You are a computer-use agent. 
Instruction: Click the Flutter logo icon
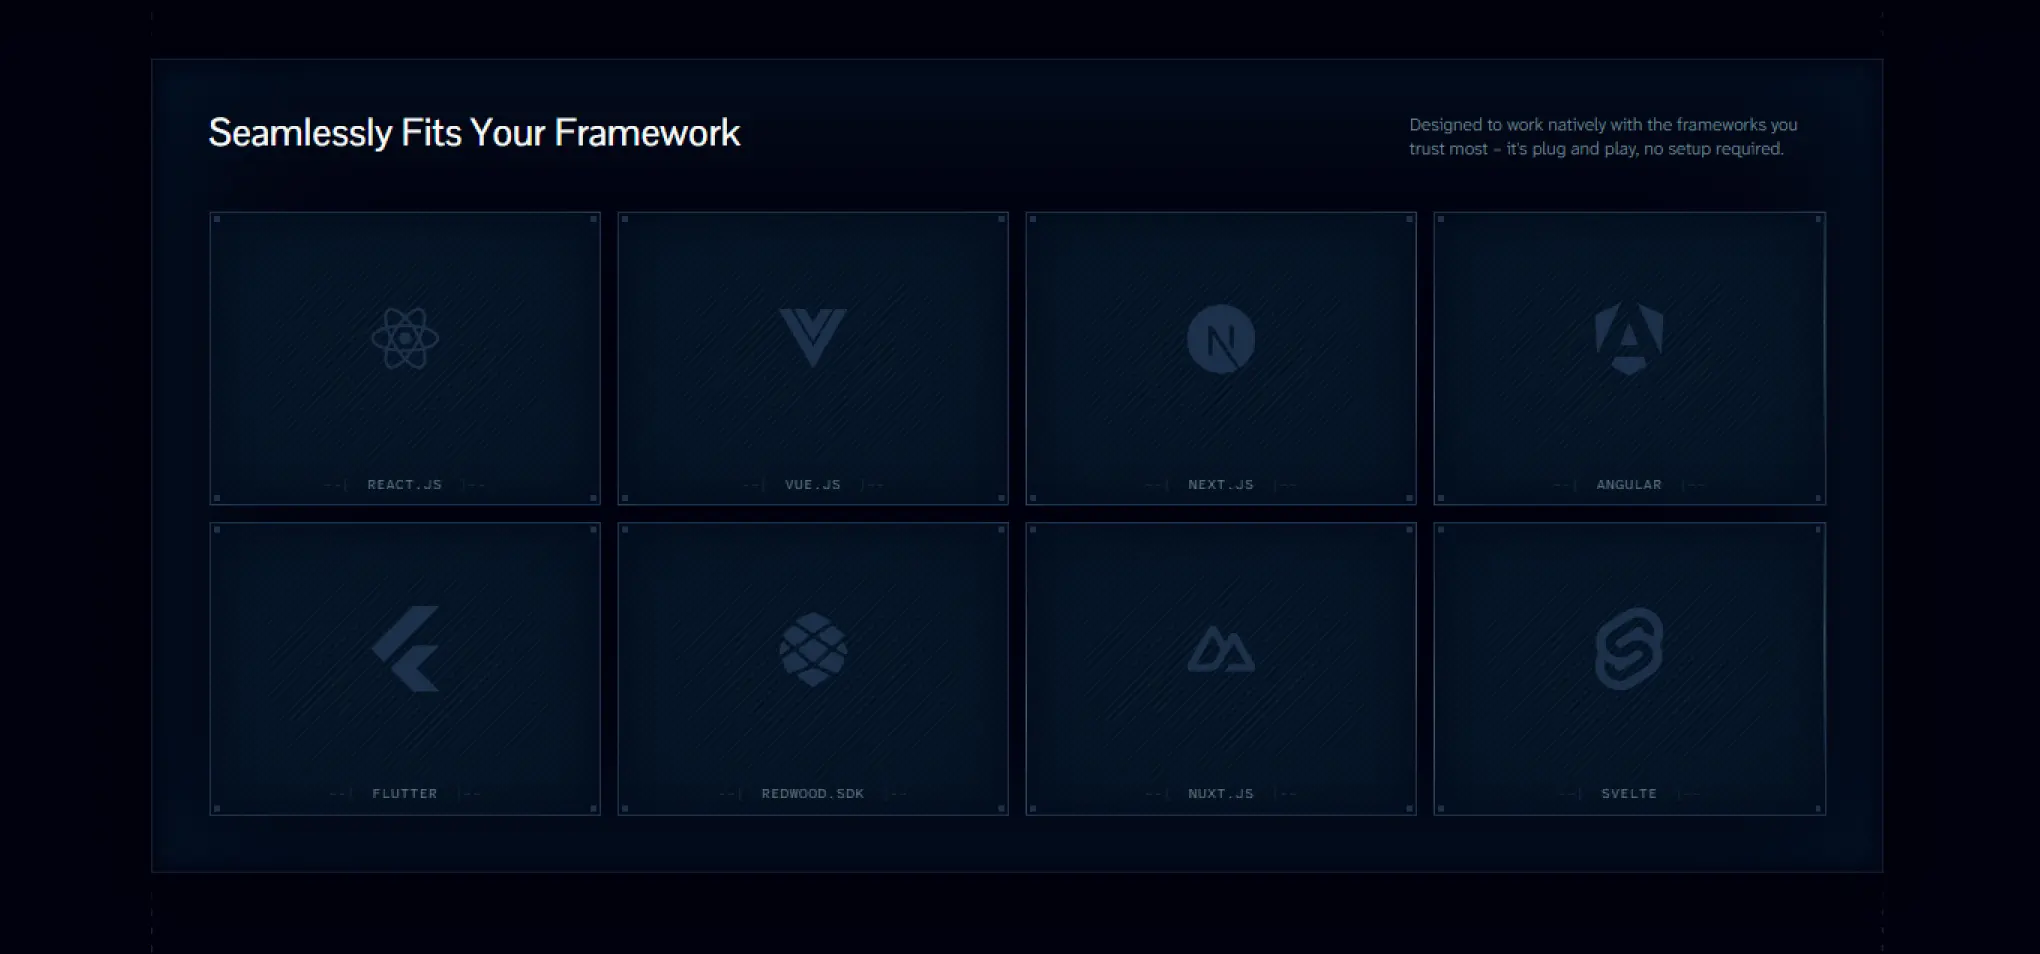[404, 648]
